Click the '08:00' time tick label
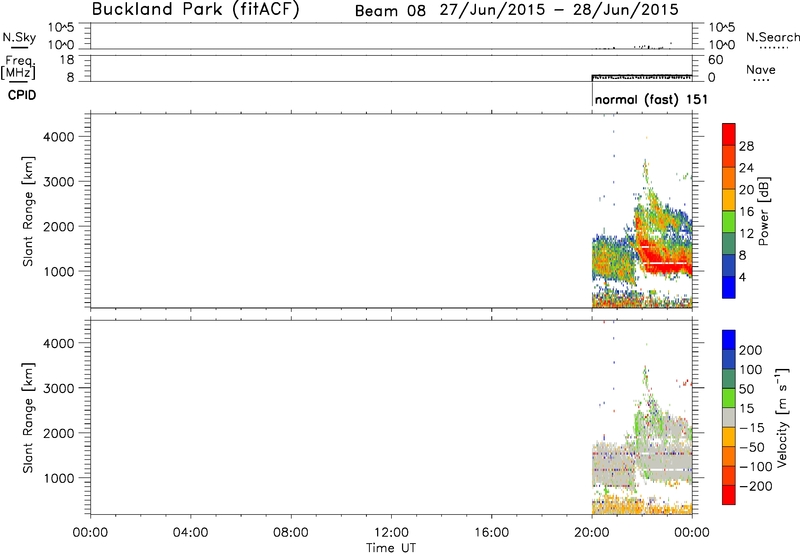This screenshot has width=800, height=554. [x=291, y=533]
